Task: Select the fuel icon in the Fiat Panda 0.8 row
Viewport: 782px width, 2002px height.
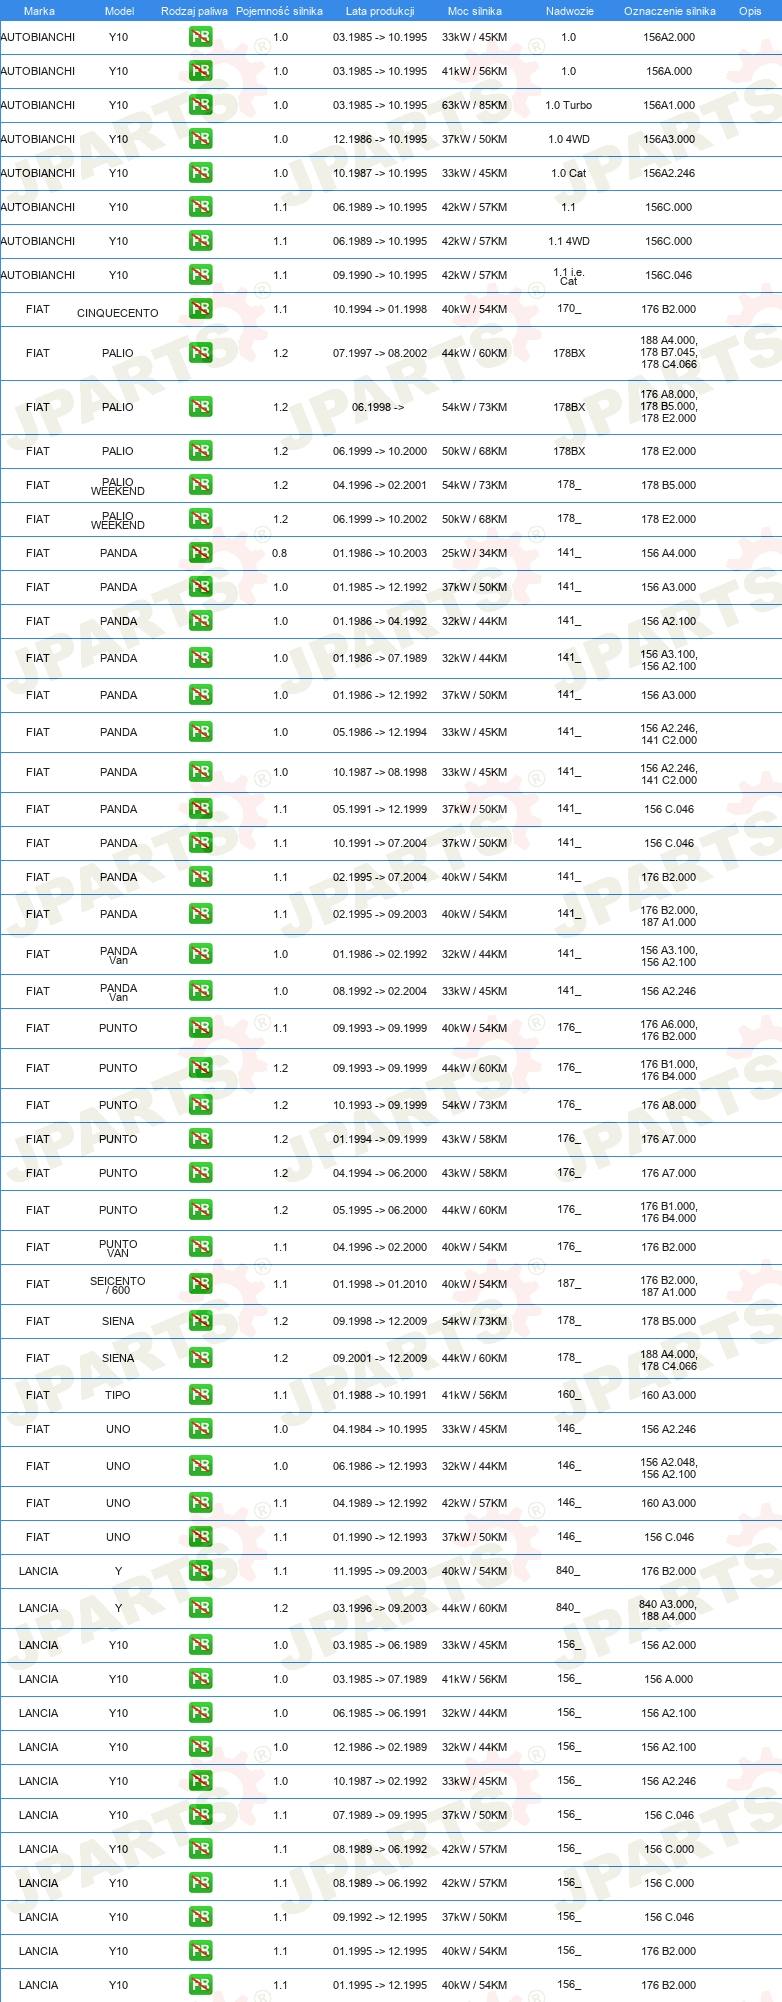Action: tap(200, 553)
